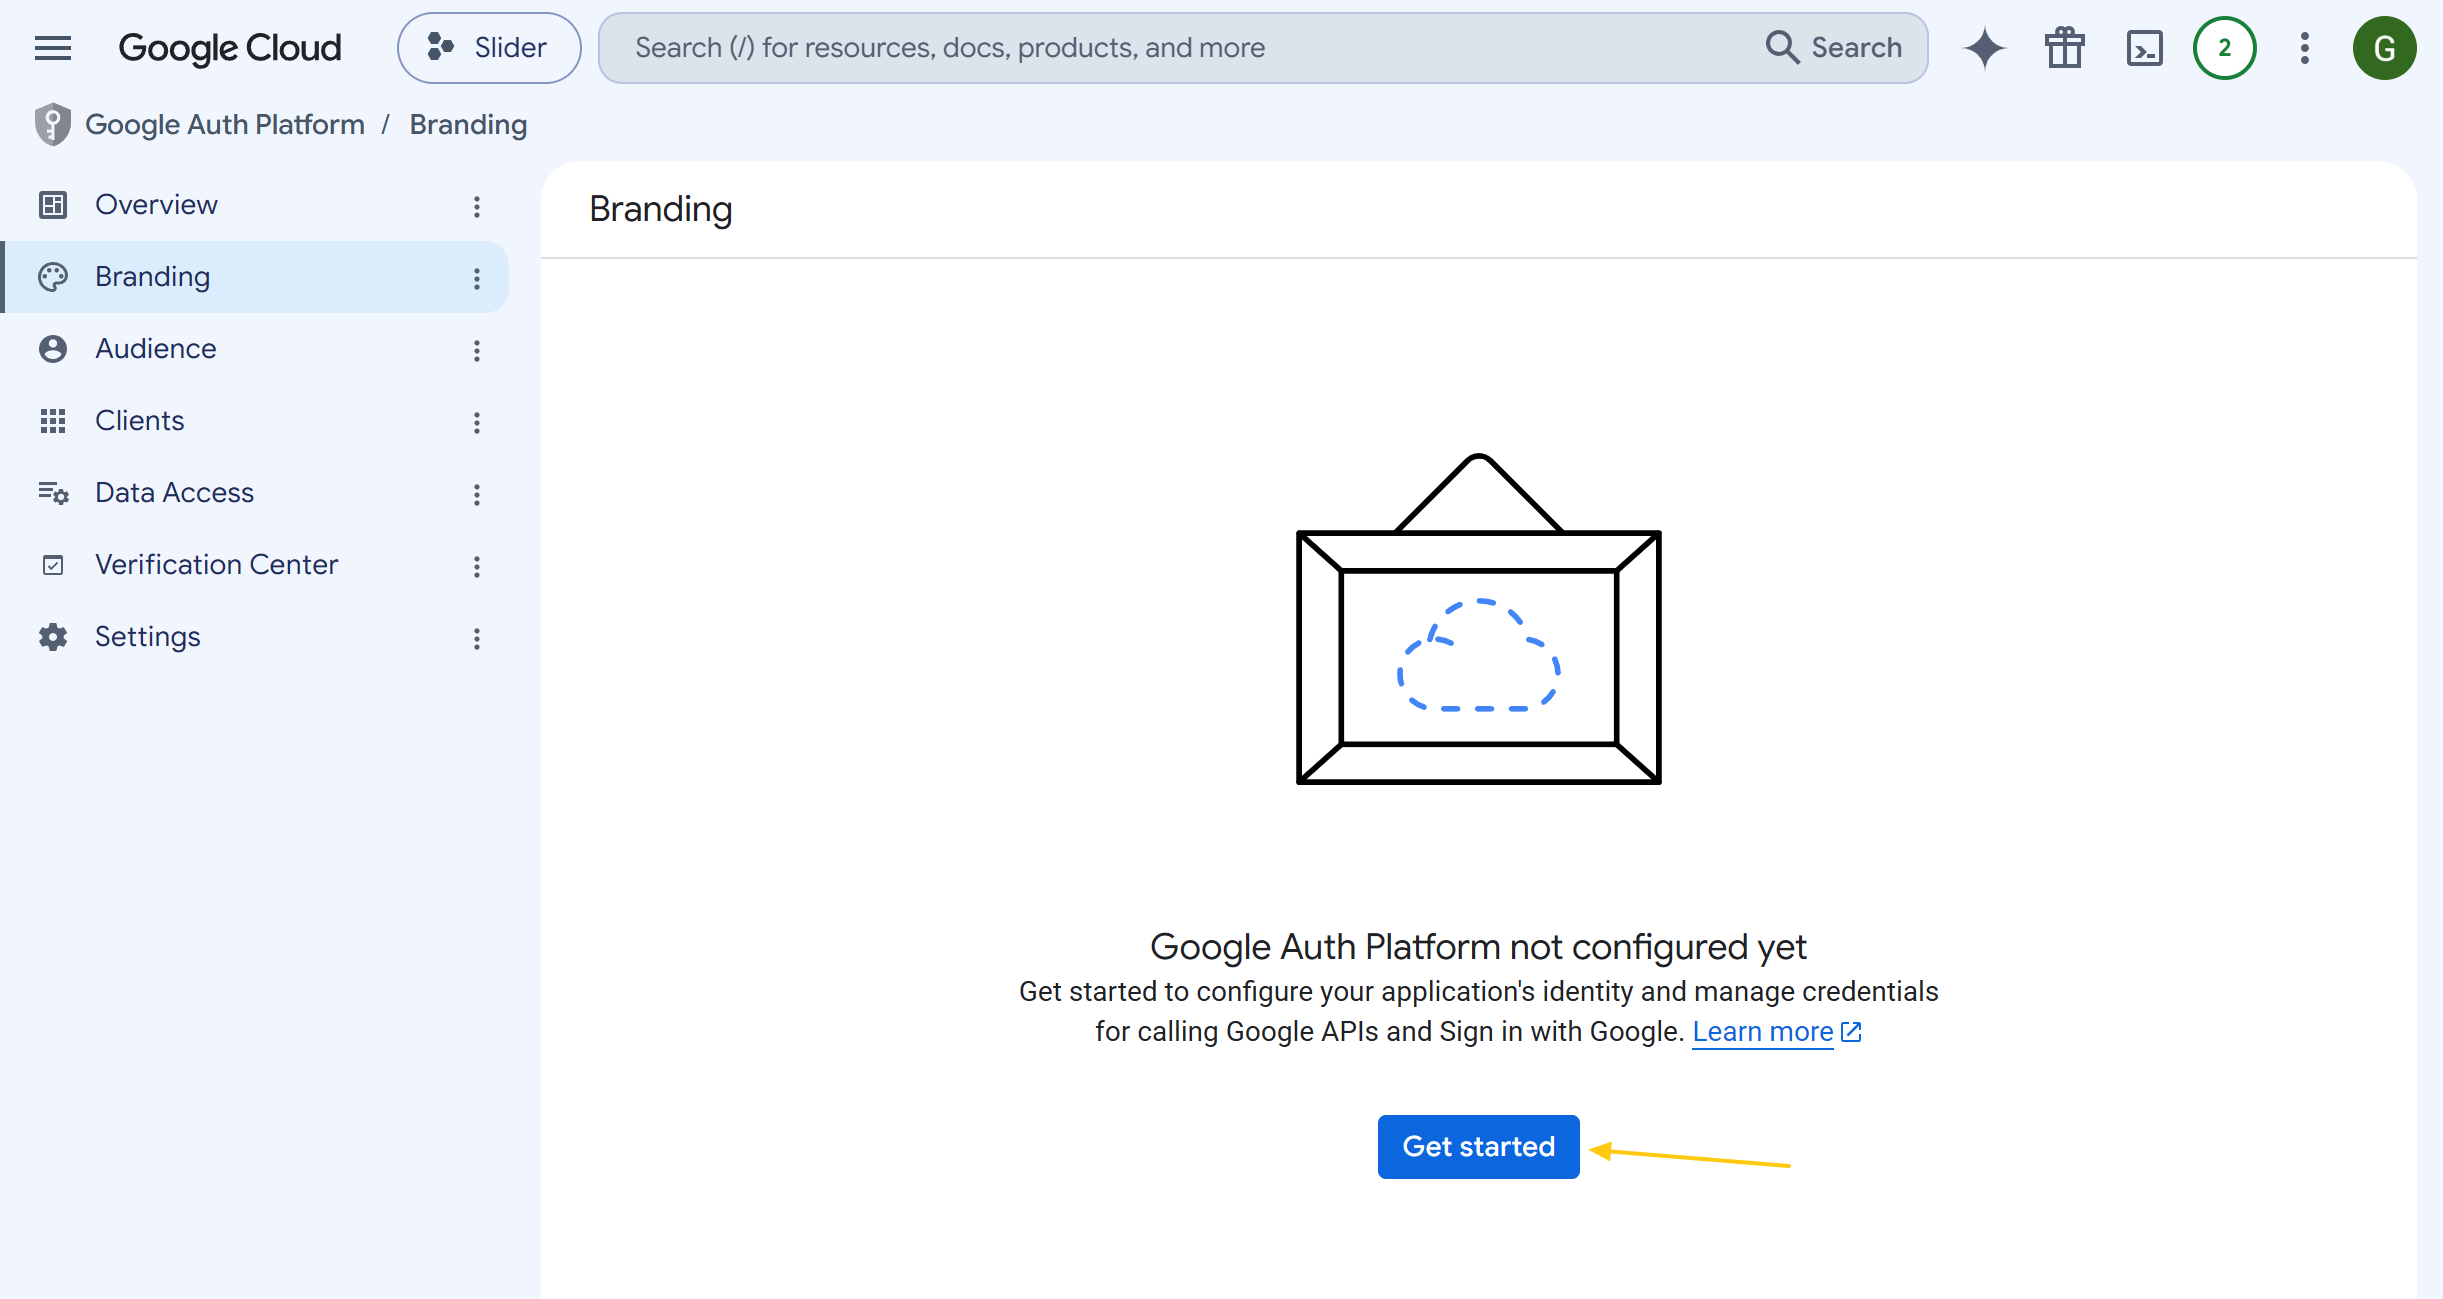Open Verification Center row's three-dot menu
Screen dimensions: 2443x1299
pos(477,566)
